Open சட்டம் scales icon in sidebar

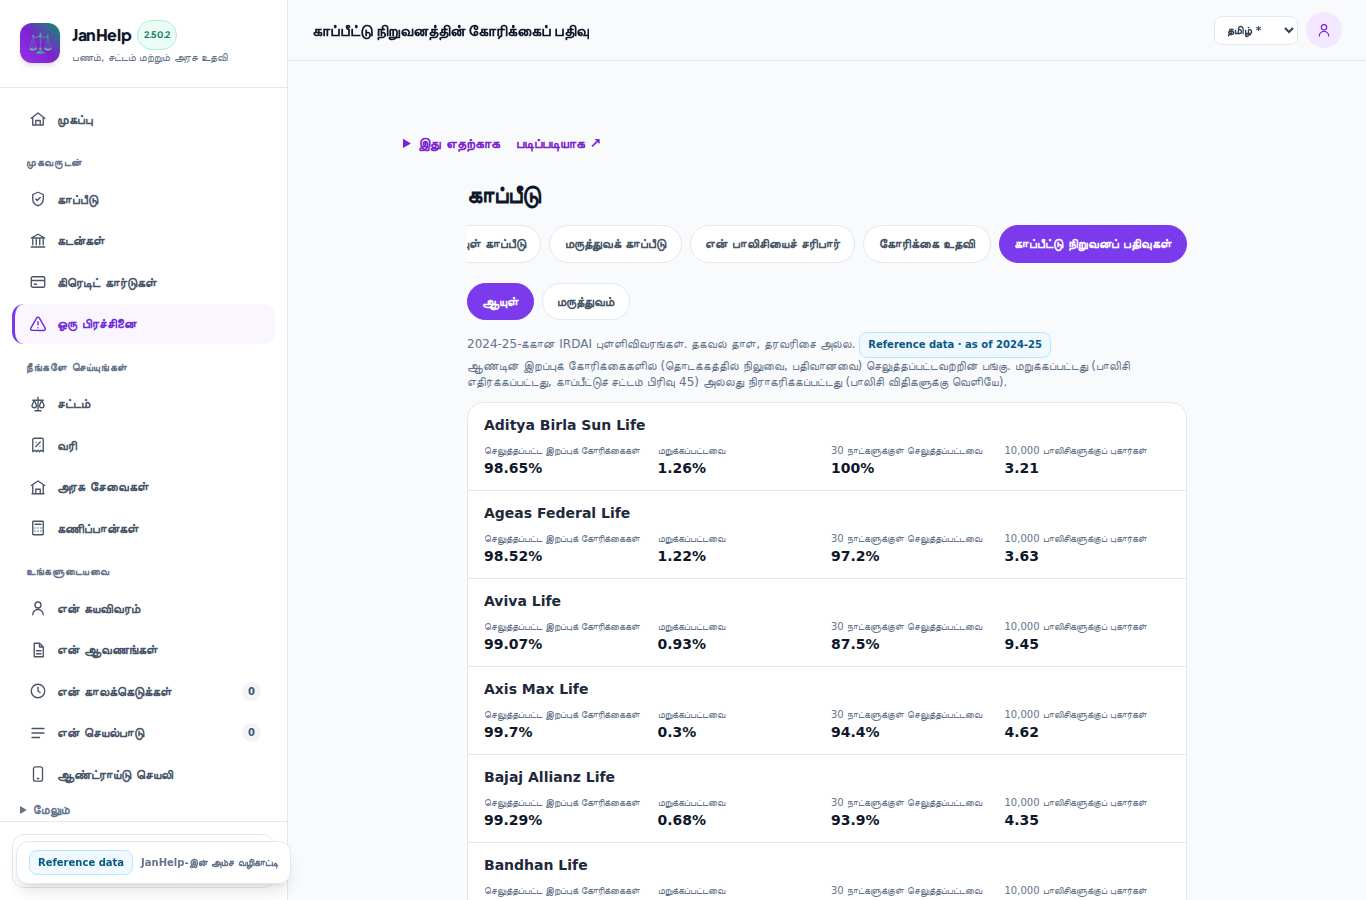(x=38, y=404)
